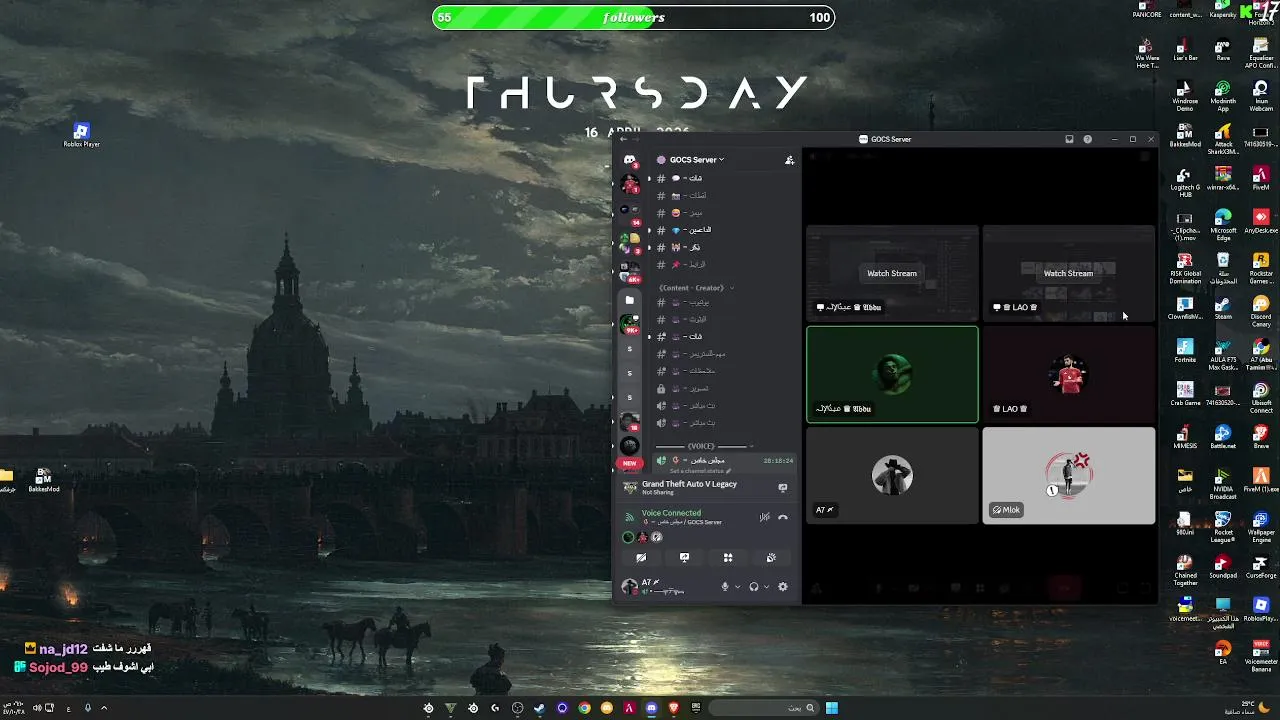Open the soundboard icon in the voice panel

tap(771, 558)
